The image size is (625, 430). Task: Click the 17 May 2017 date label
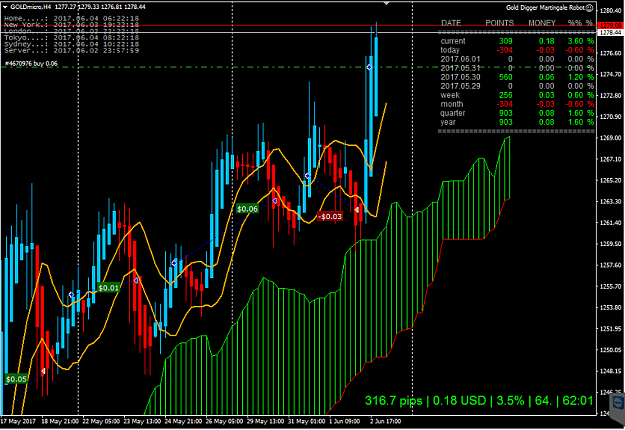click(18, 421)
